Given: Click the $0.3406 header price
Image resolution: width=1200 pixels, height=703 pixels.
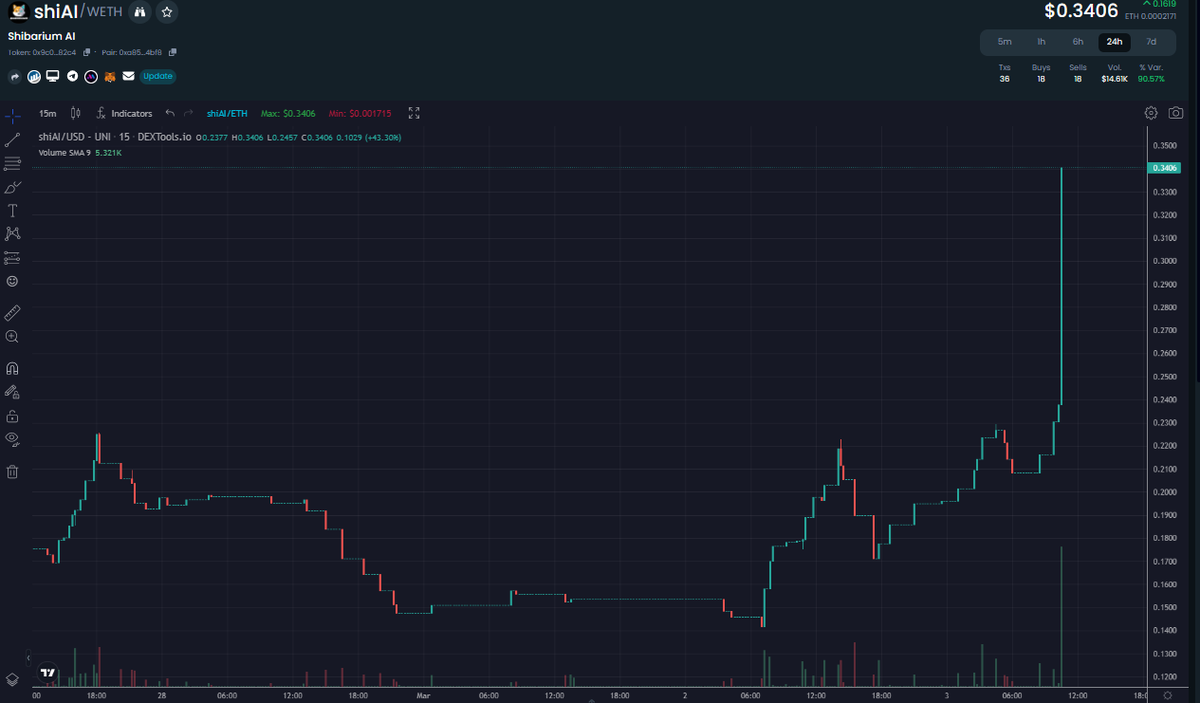Looking at the screenshot, I should (x=1081, y=11).
